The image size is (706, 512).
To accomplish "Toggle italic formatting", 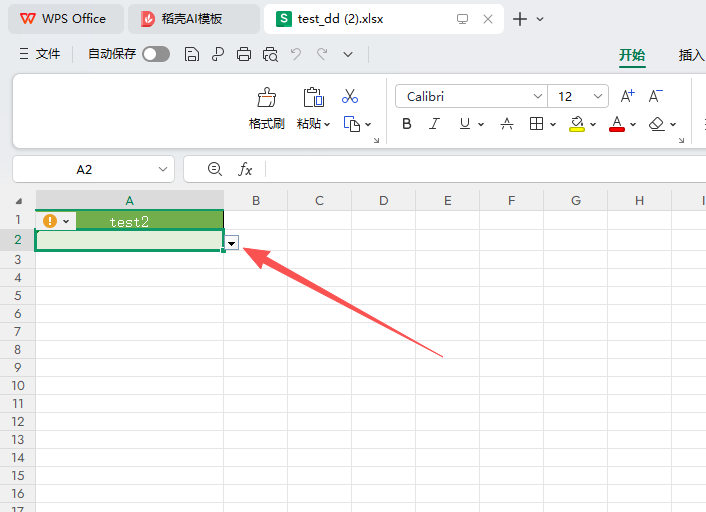I will (435, 124).
